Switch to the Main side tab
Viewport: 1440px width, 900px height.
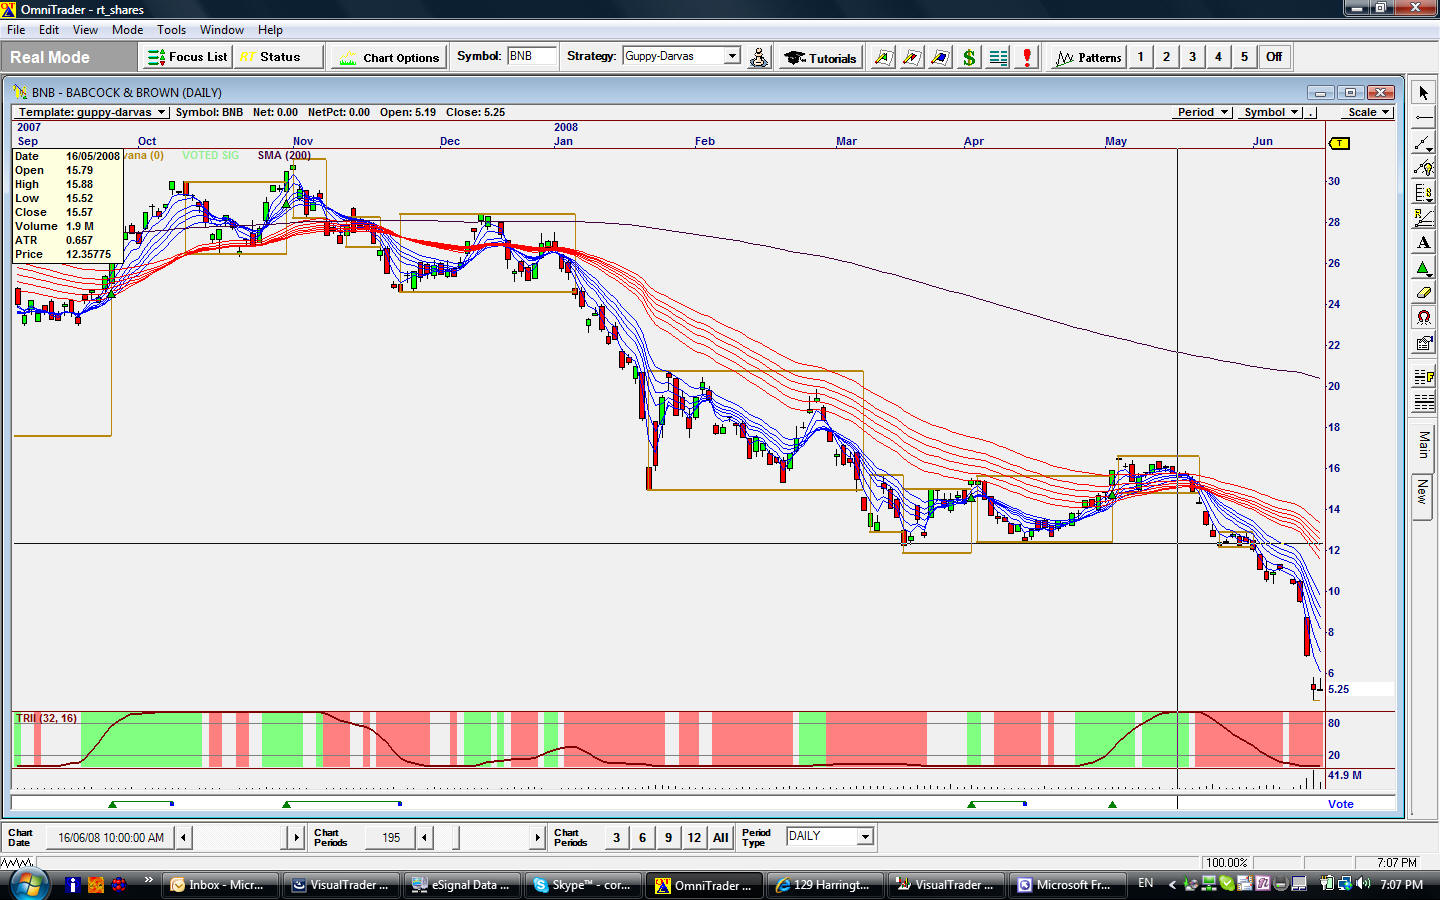click(x=1423, y=445)
